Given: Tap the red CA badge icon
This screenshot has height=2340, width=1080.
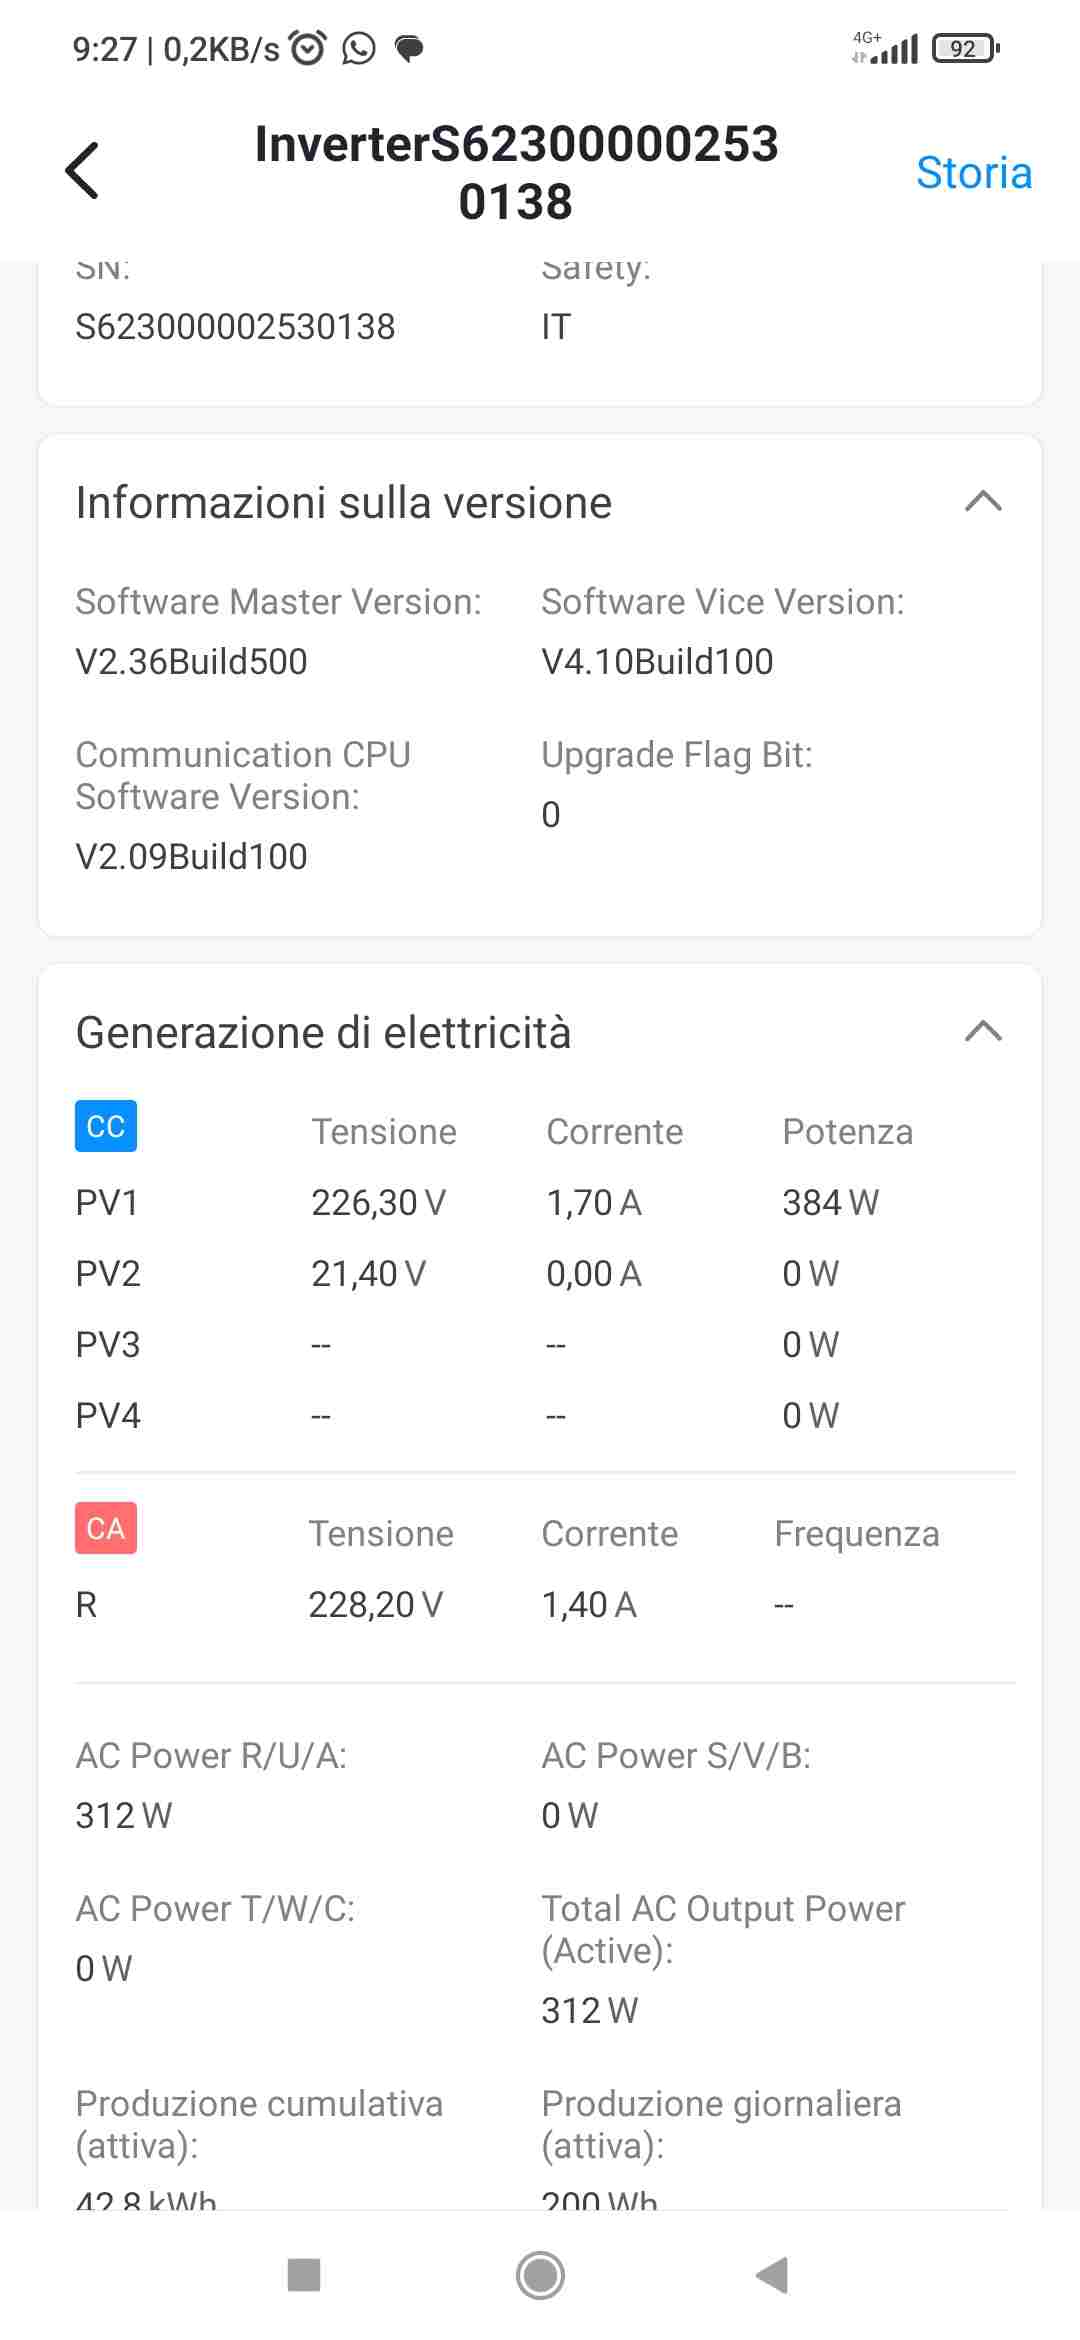Looking at the screenshot, I should tap(106, 1528).
